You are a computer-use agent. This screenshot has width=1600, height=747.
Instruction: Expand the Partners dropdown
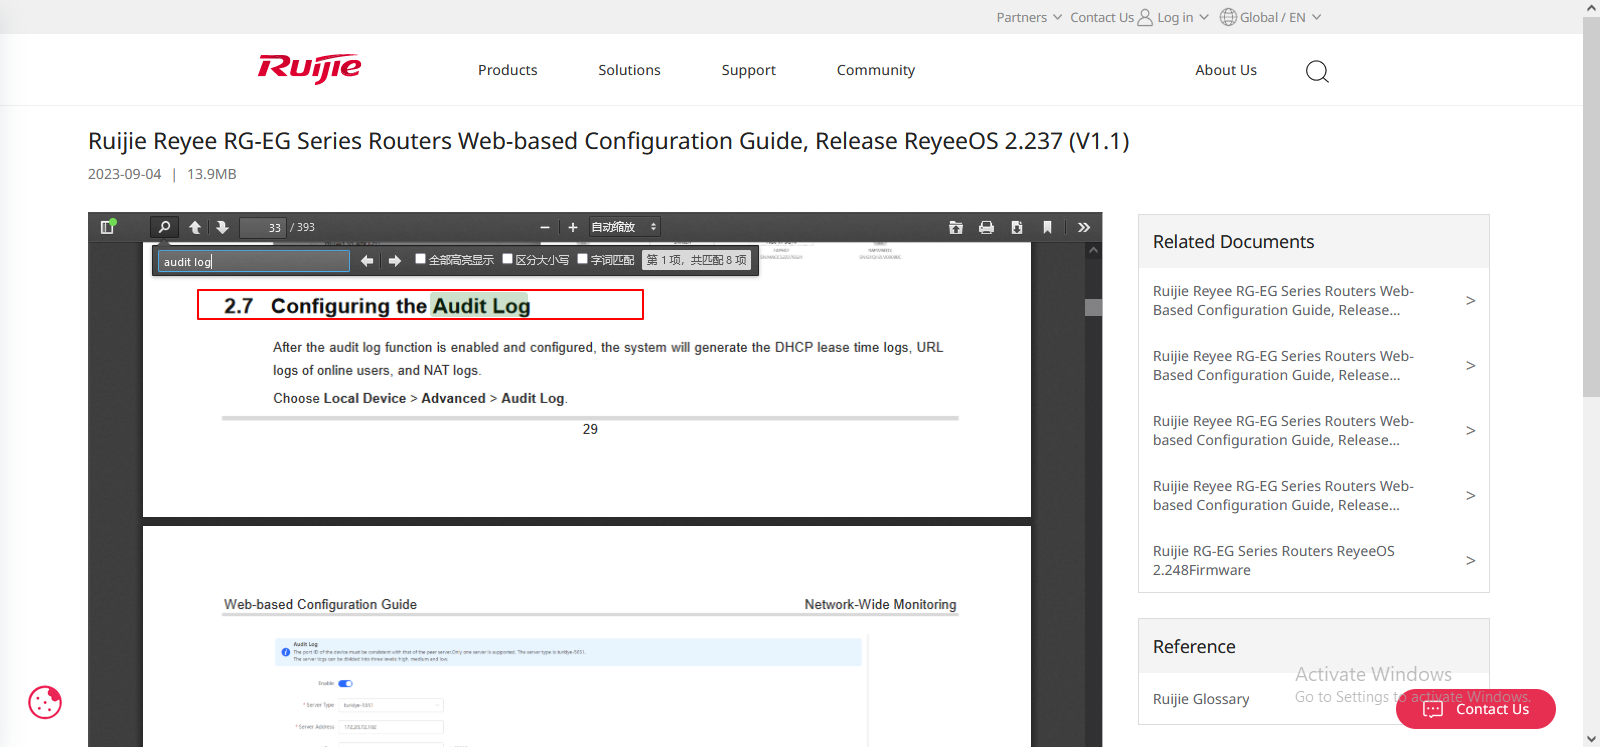pyautogui.click(x=1028, y=17)
